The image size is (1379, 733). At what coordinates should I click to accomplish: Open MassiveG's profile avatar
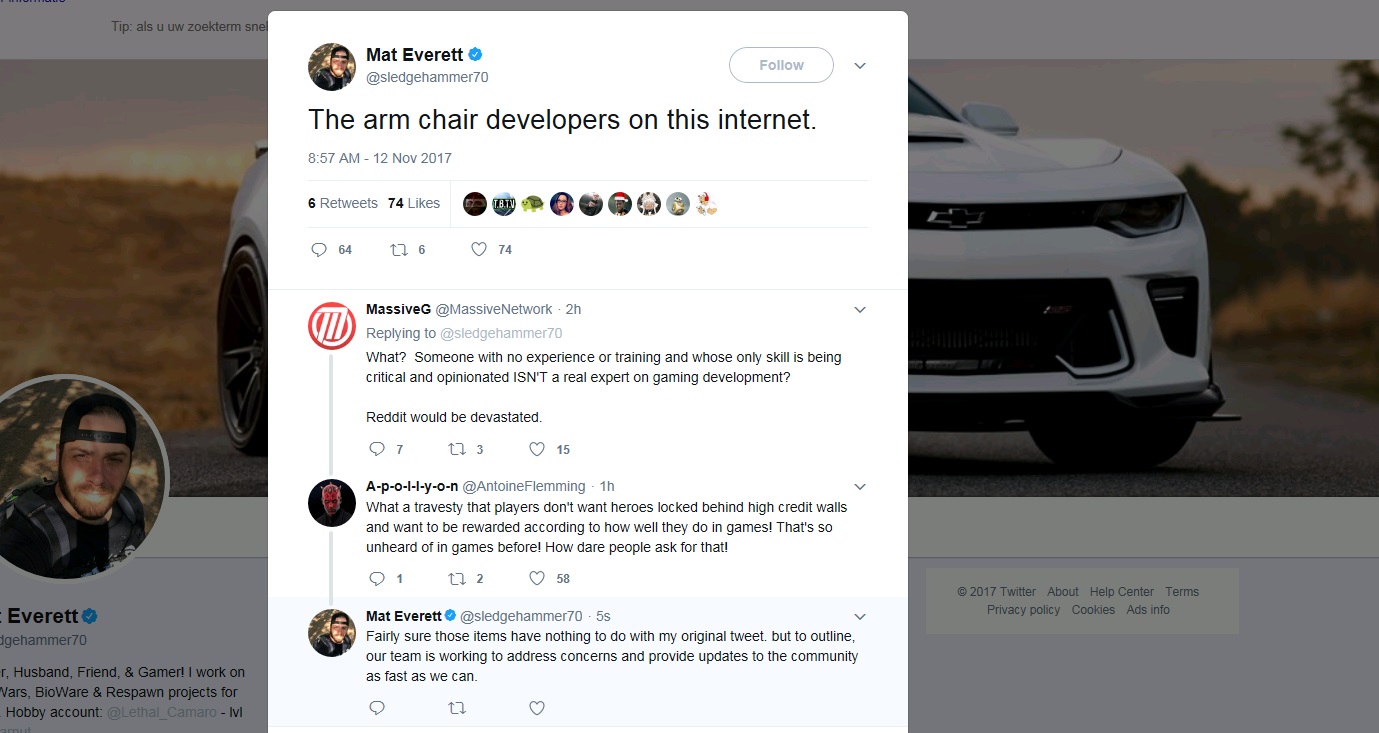pyautogui.click(x=332, y=326)
